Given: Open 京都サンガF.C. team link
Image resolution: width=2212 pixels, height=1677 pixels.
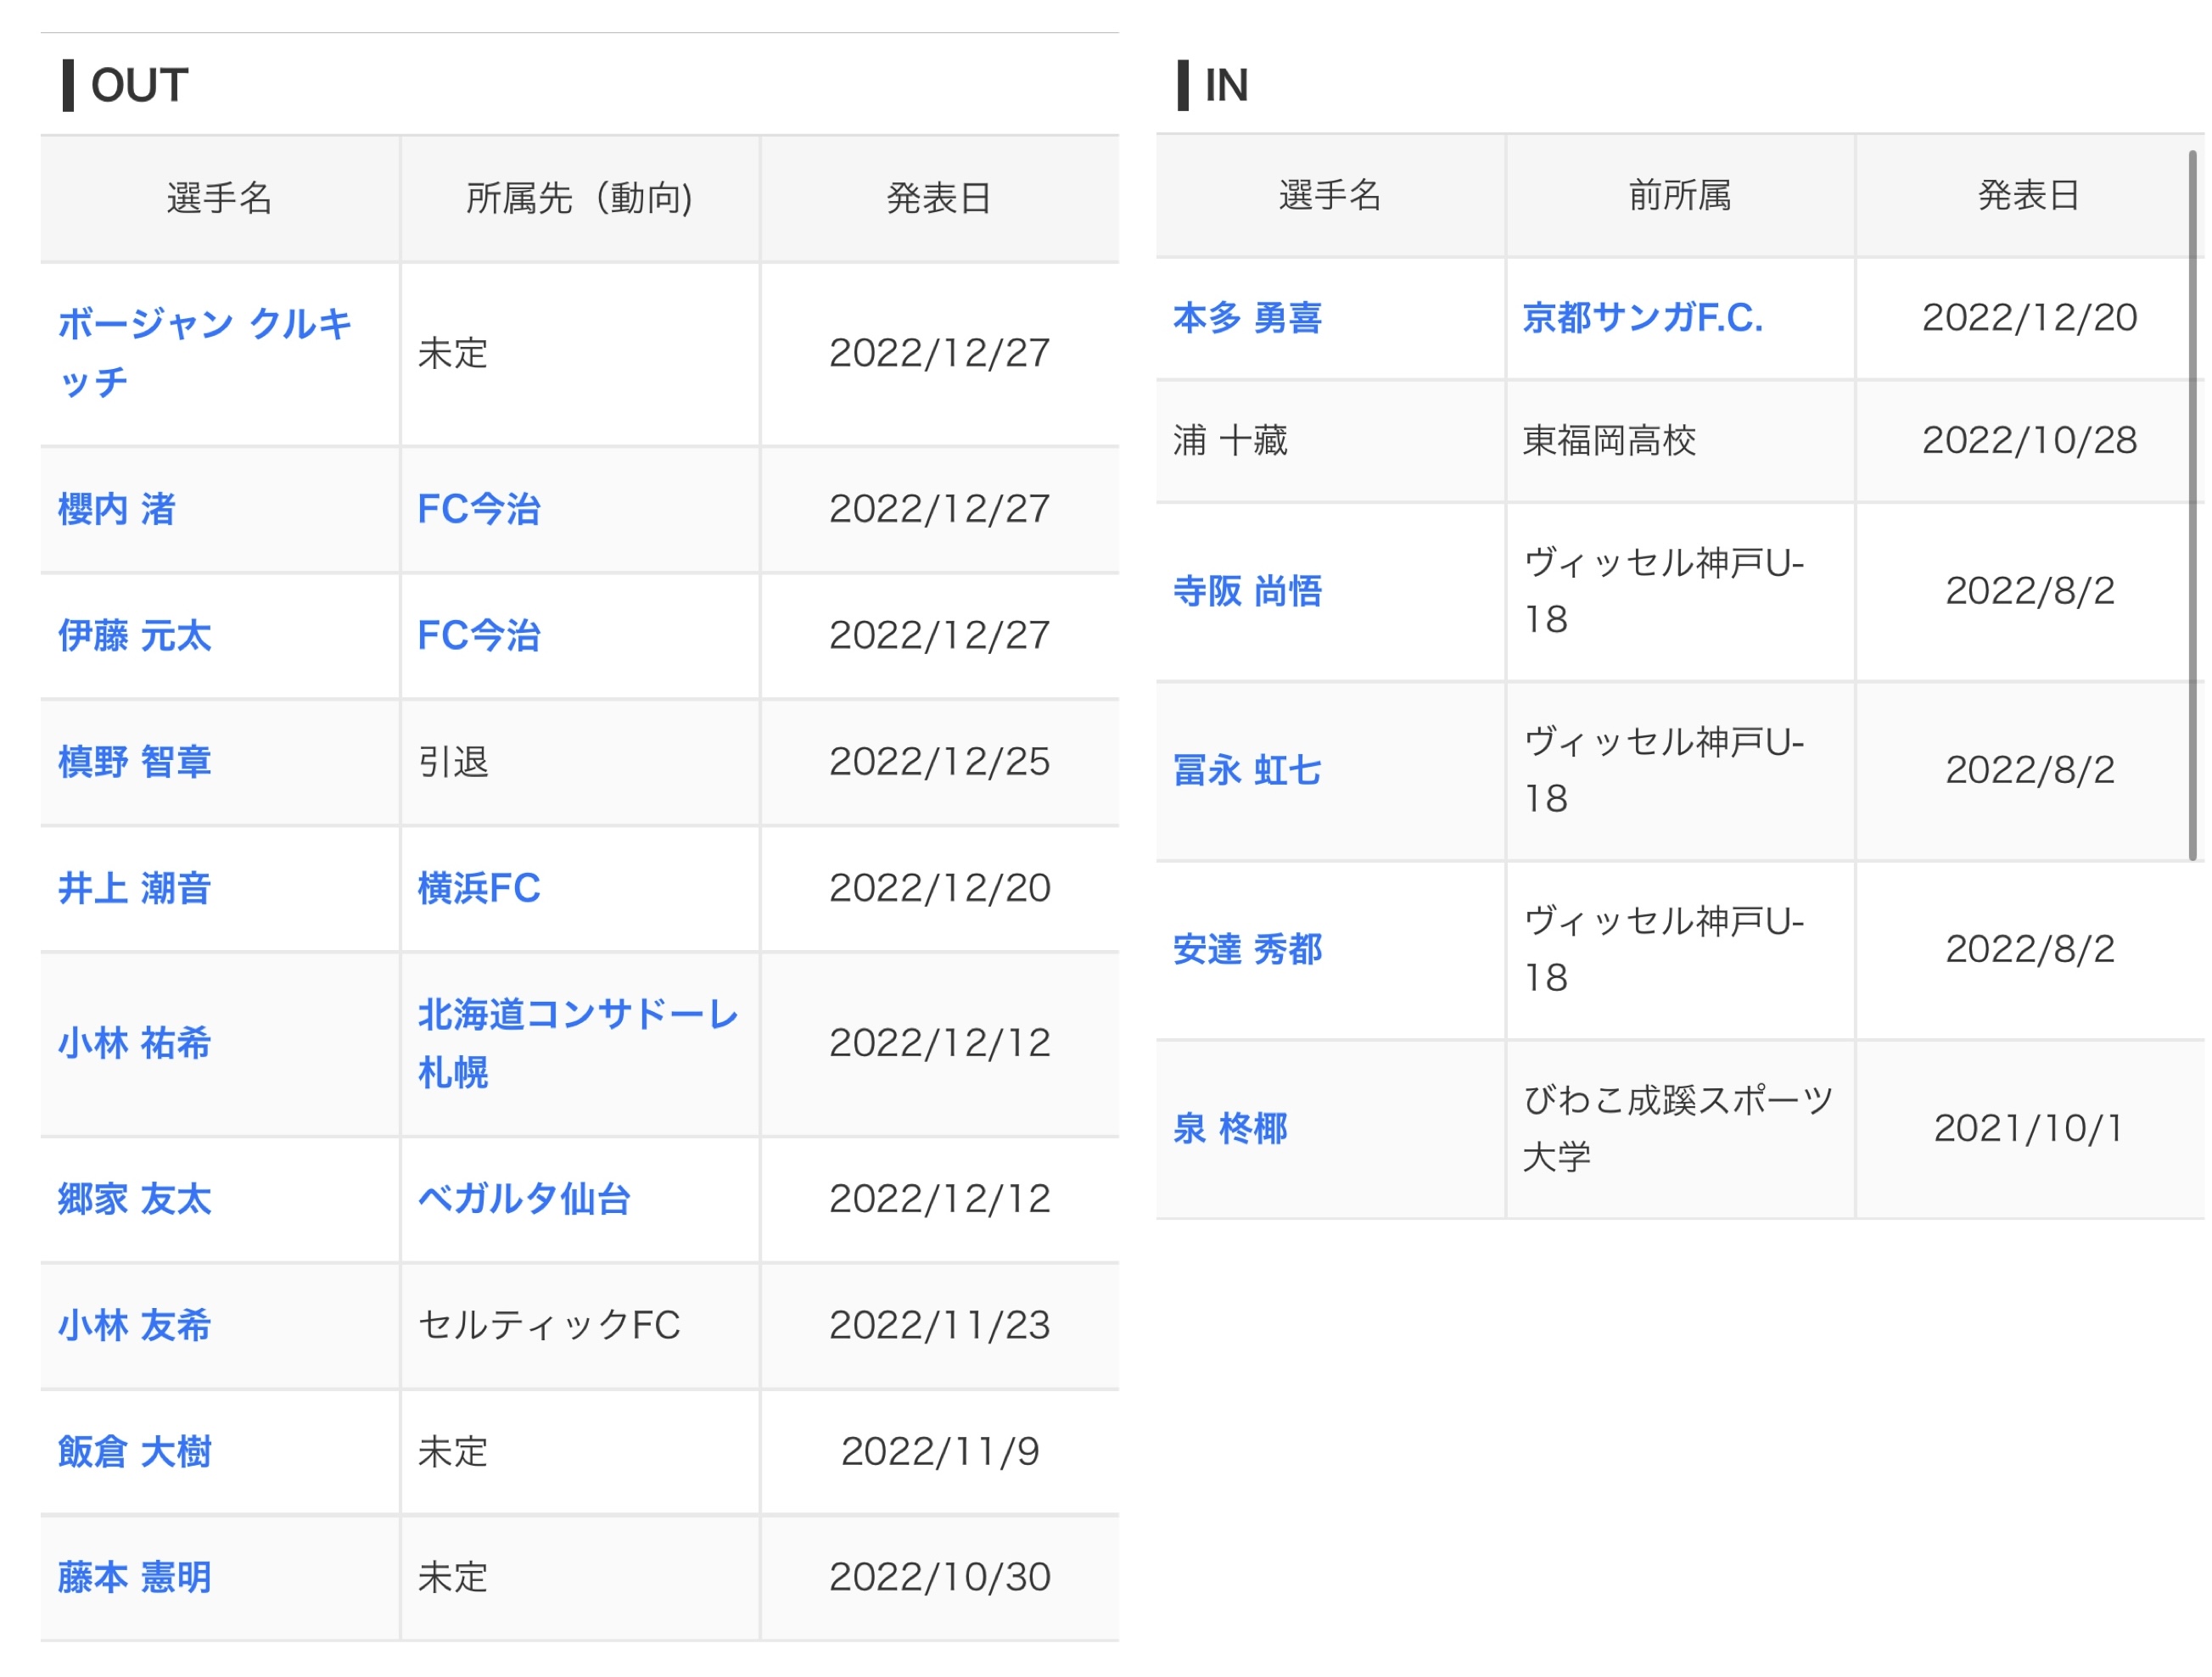Looking at the screenshot, I should pos(1643,318).
